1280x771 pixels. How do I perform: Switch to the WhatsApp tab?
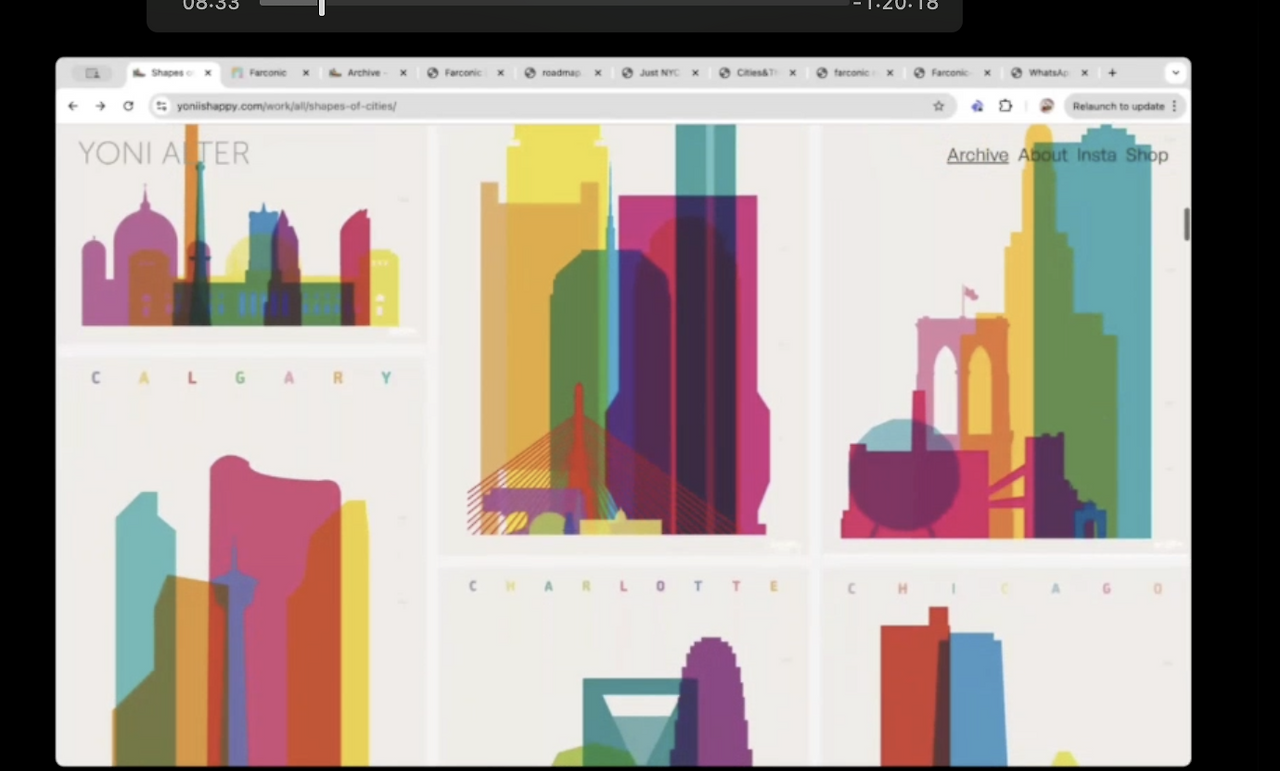1049,73
